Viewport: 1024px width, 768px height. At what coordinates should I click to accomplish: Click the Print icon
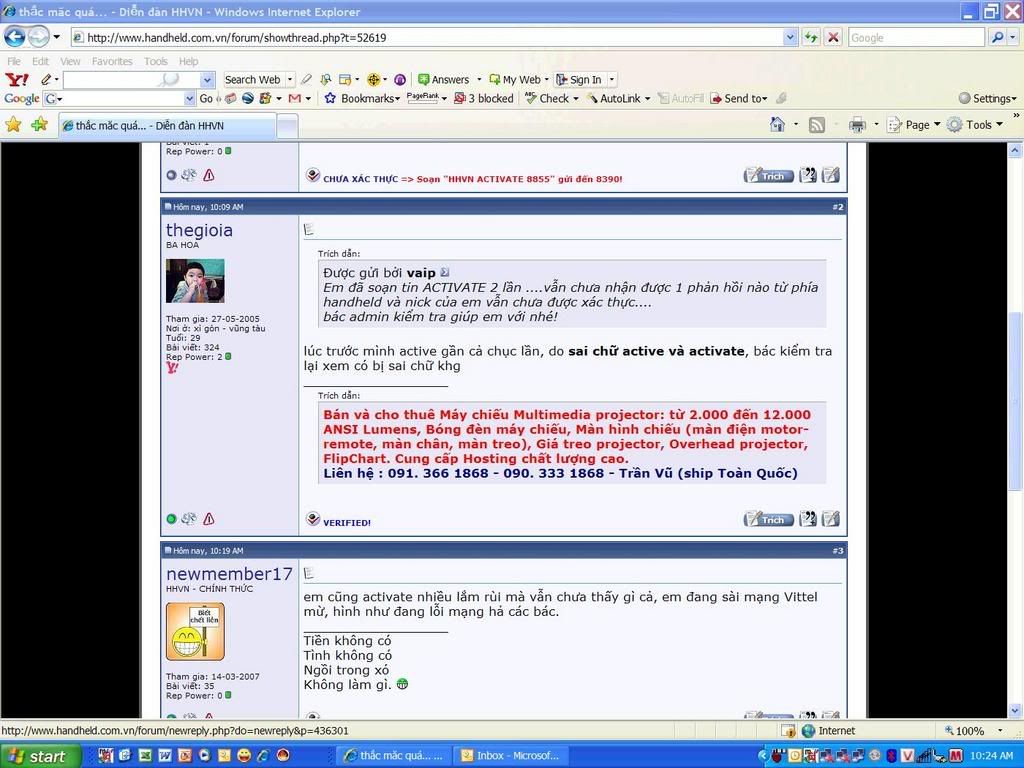(x=857, y=125)
